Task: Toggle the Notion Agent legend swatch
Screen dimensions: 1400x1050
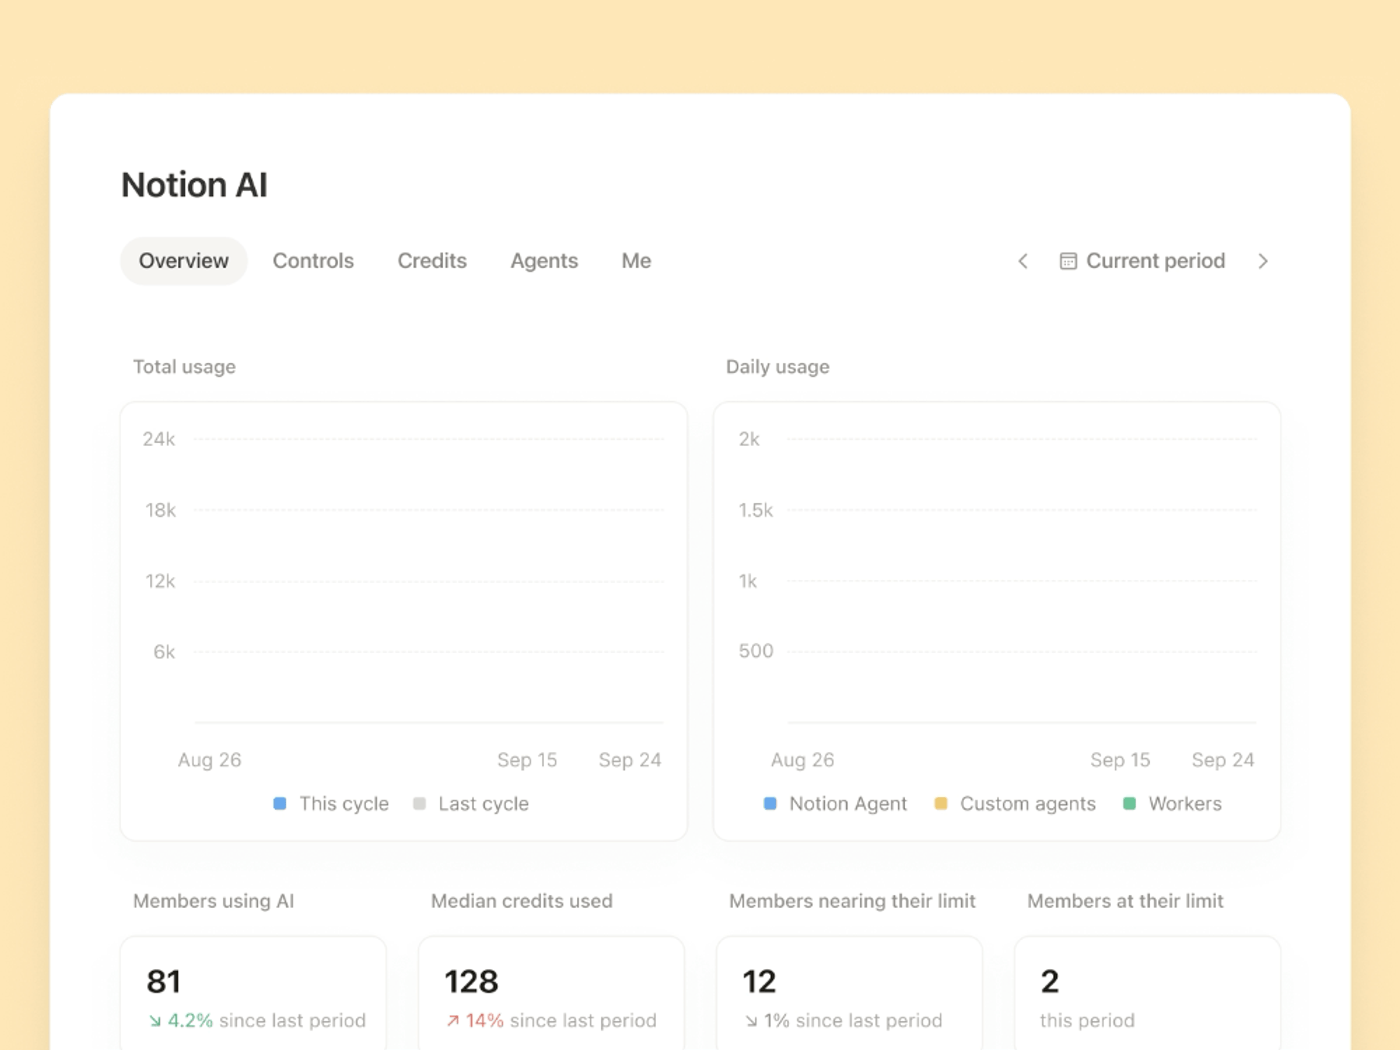Action: coord(770,803)
